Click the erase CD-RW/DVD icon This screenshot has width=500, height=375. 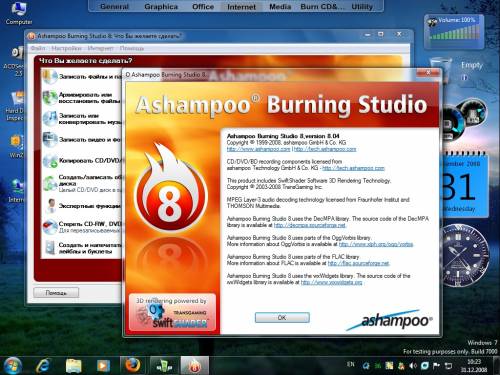click(x=50, y=227)
